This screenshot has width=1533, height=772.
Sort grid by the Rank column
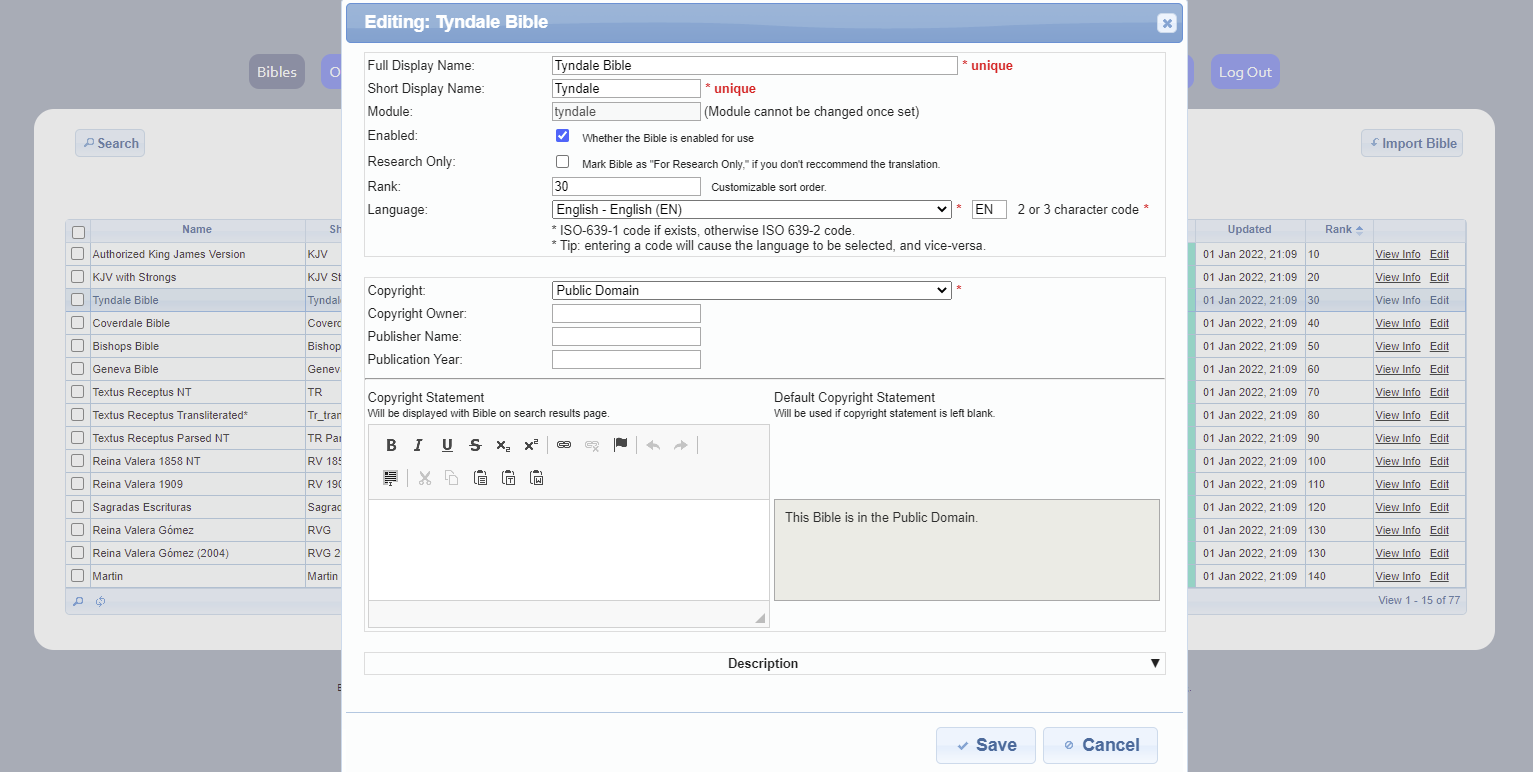pyautogui.click(x=1339, y=229)
